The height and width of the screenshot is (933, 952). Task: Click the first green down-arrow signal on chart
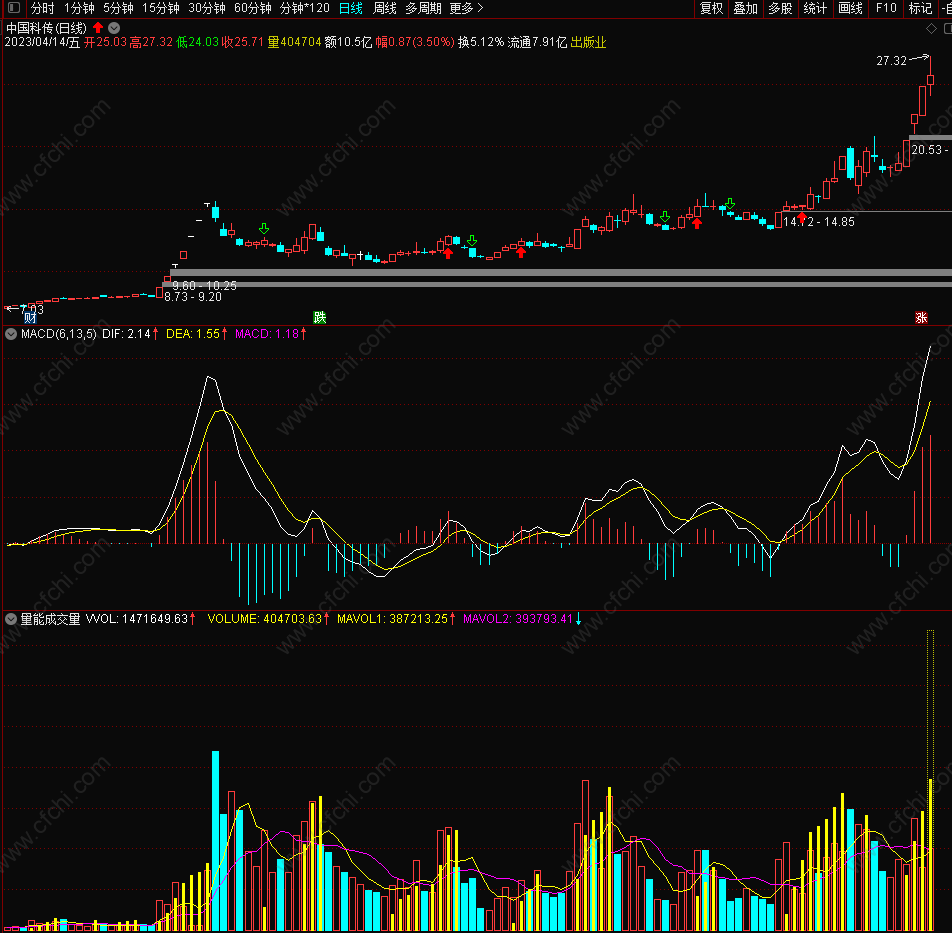pyautogui.click(x=264, y=229)
